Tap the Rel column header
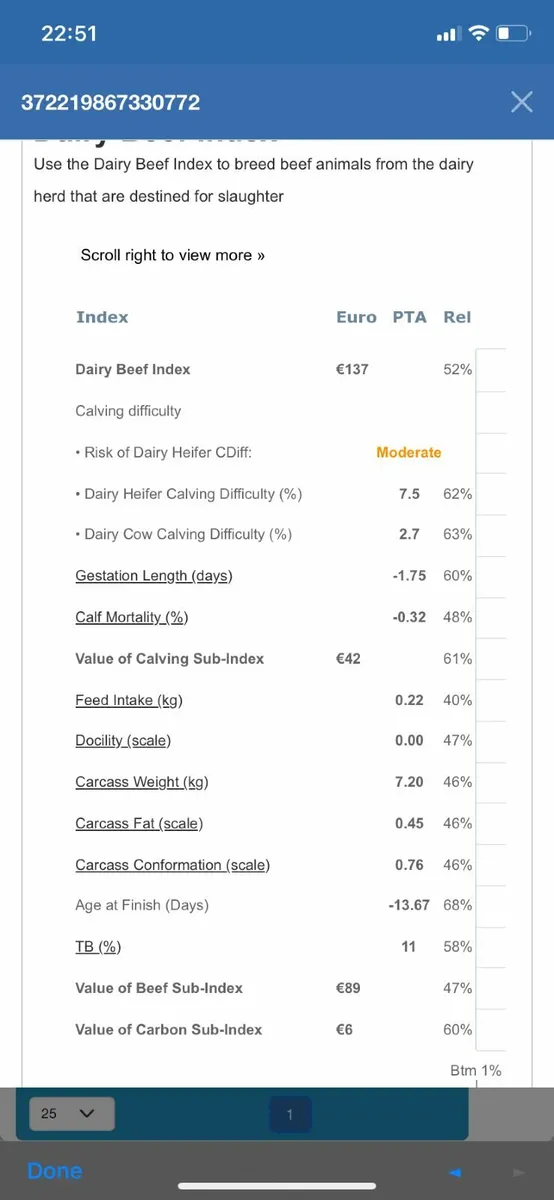The height and width of the screenshot is (1200, 554). [x=457, y=317]
